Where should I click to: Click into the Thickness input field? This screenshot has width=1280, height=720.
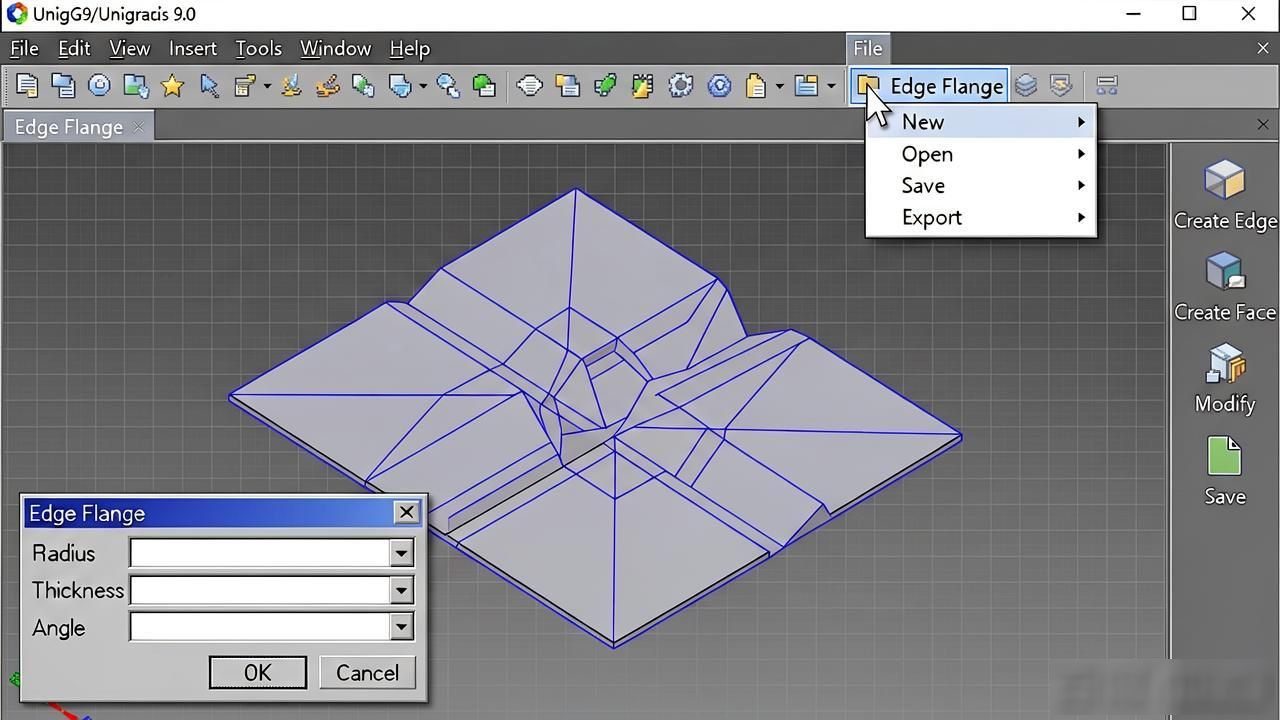click(x=259, y=590)
